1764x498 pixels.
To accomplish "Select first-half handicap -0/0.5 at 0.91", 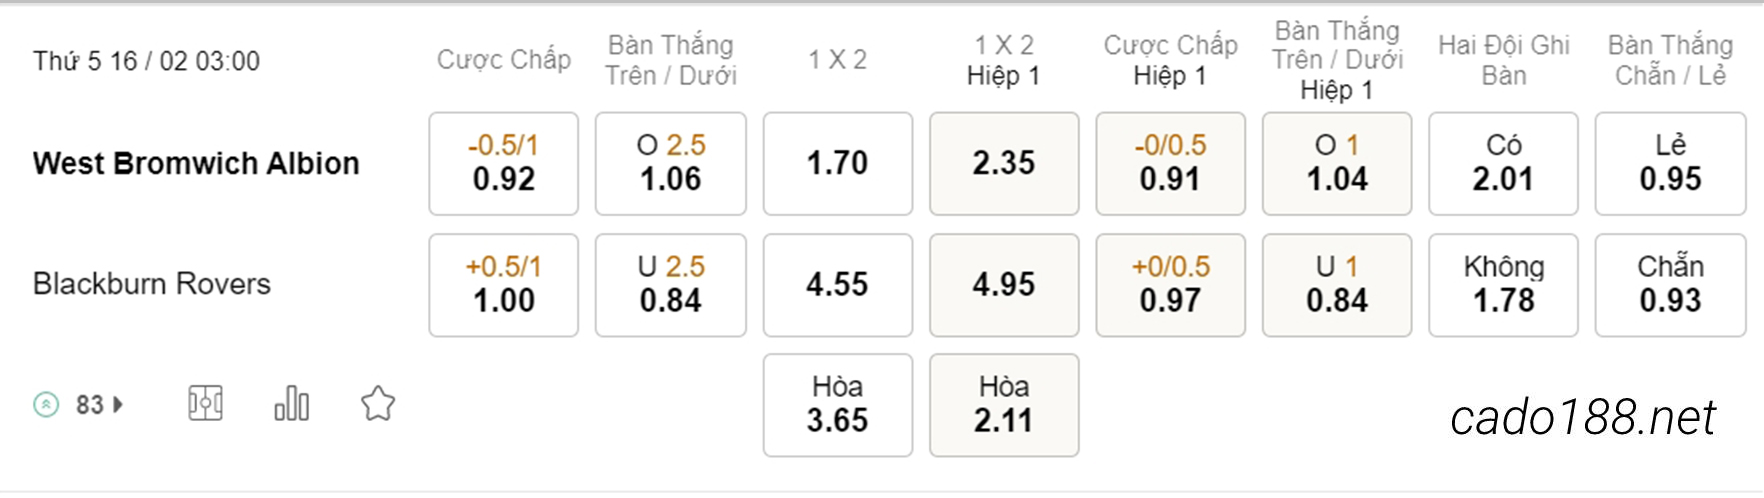I will tap(1171, 163).
